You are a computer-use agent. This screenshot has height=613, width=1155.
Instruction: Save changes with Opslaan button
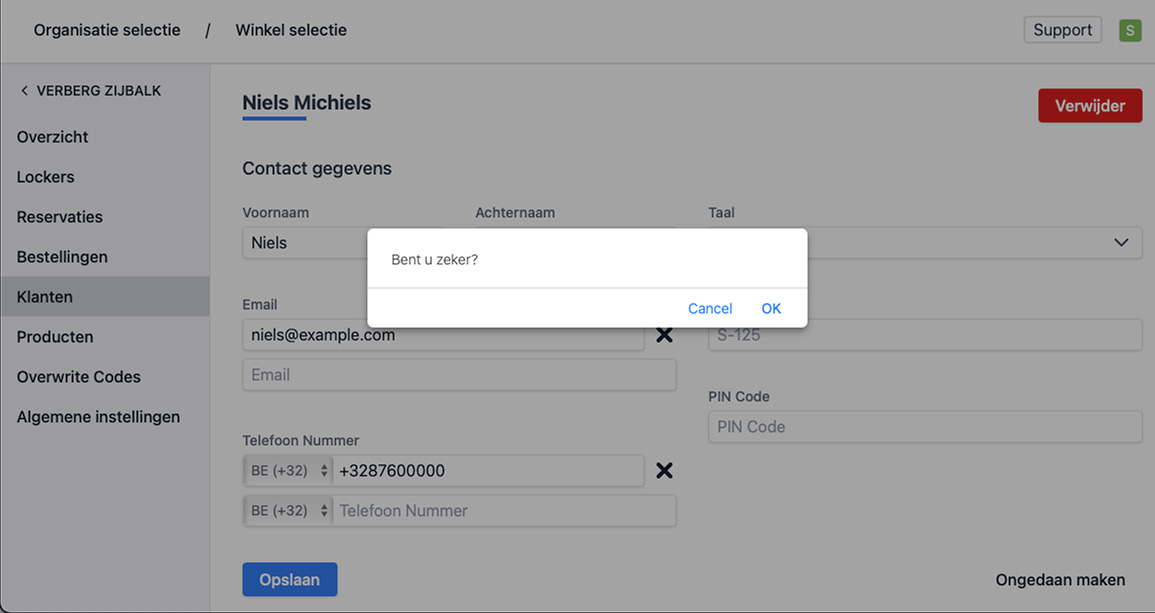click(289, 580)
